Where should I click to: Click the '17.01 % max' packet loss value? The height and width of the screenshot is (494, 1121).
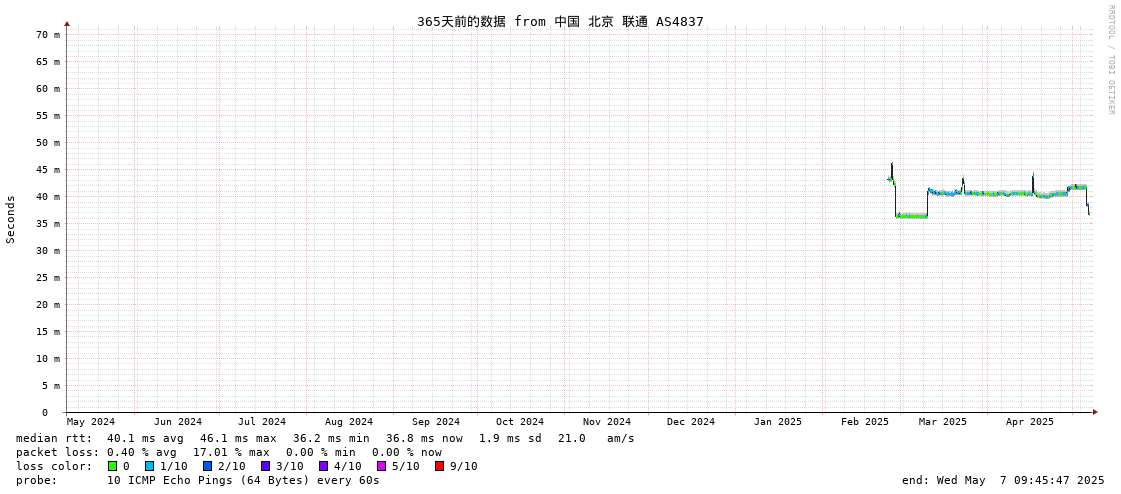(x=231, y=452)
